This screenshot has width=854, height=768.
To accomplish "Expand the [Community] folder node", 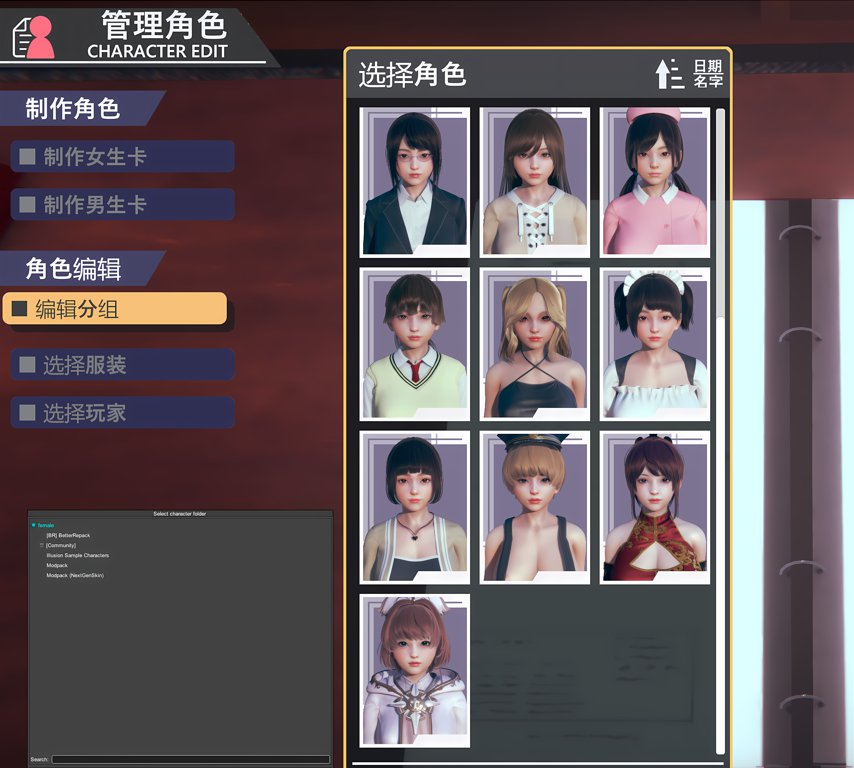I will point(41,545).
